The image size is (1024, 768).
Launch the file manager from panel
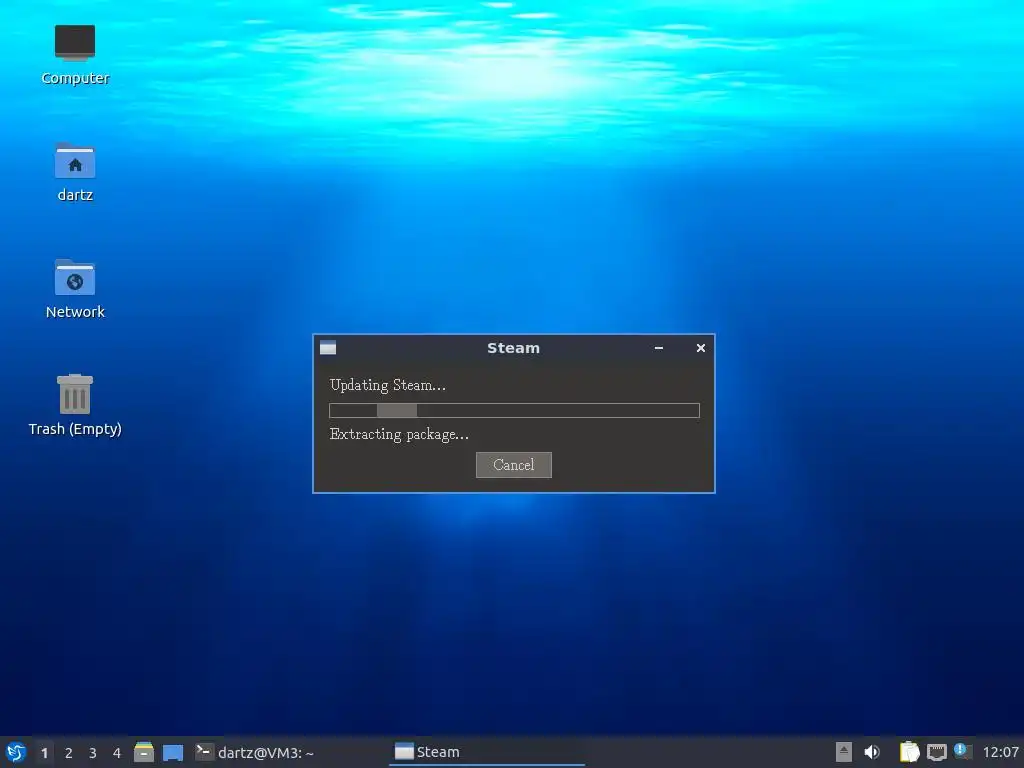tap(144, 752)
